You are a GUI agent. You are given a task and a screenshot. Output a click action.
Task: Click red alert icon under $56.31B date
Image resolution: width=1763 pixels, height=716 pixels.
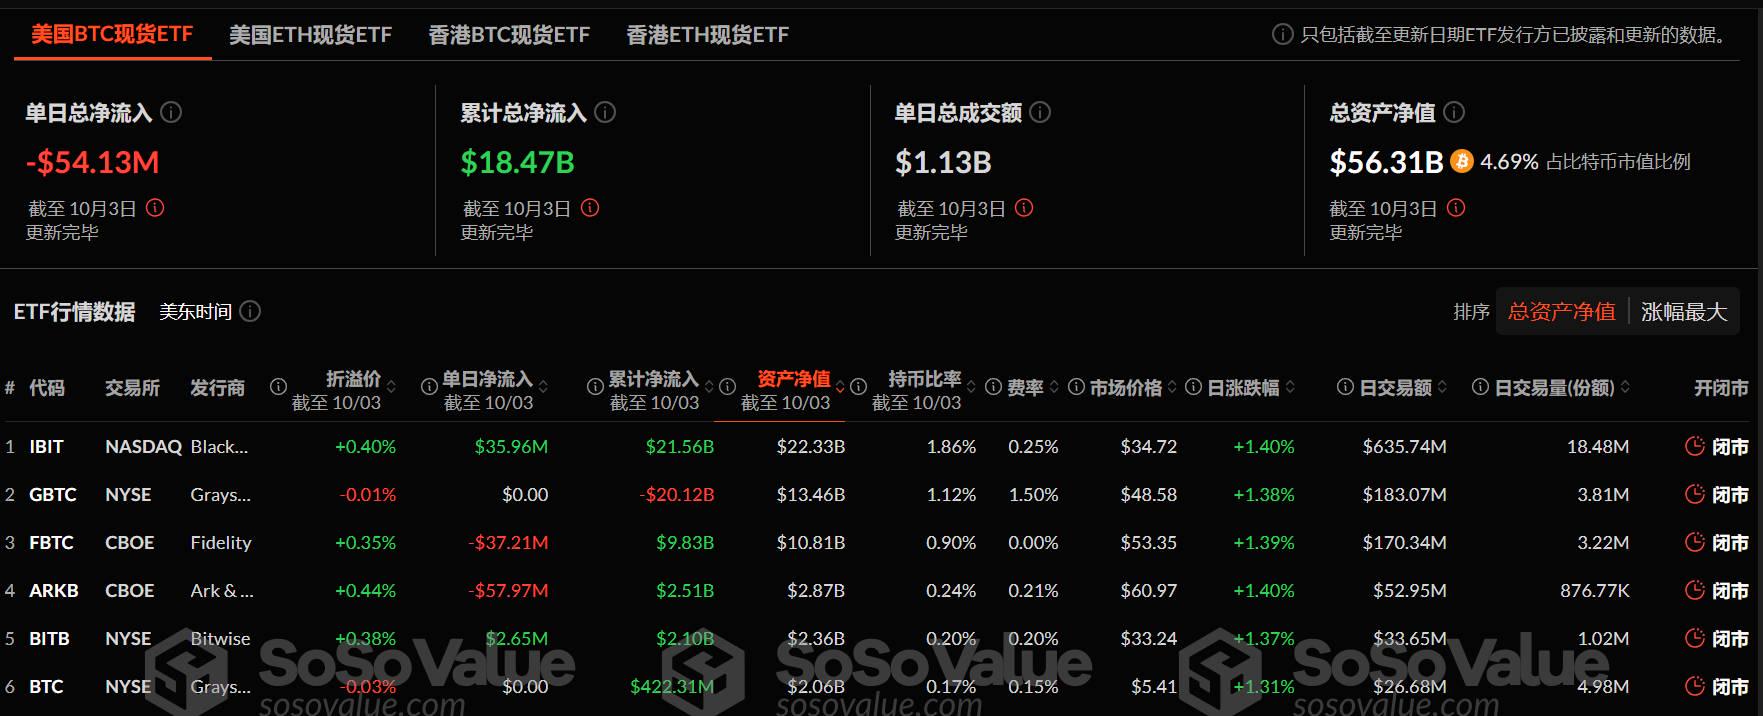coord(1456,208)
